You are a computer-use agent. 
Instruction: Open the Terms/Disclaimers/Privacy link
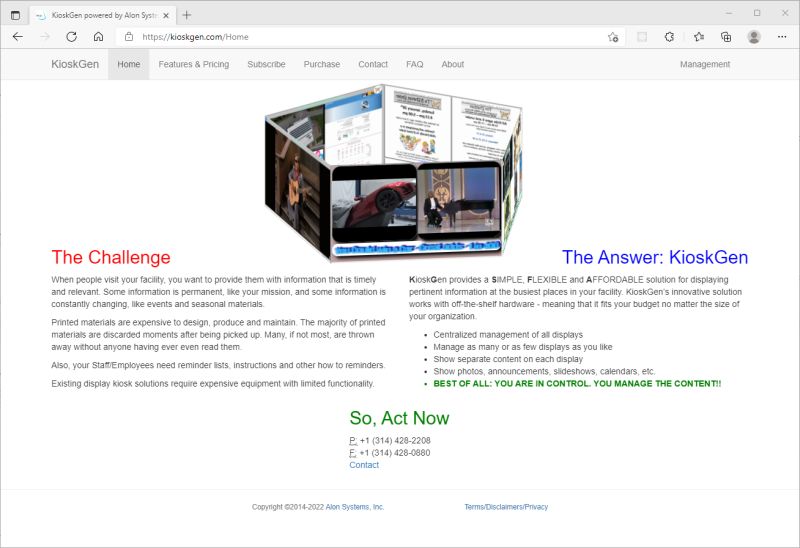506,507
